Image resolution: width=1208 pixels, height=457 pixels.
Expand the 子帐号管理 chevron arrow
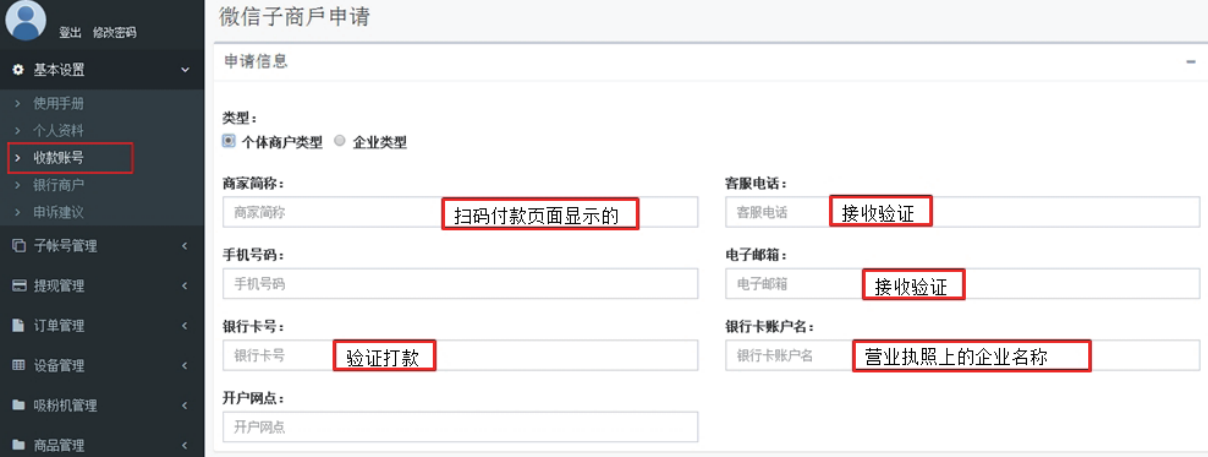[x=185, y=246]
